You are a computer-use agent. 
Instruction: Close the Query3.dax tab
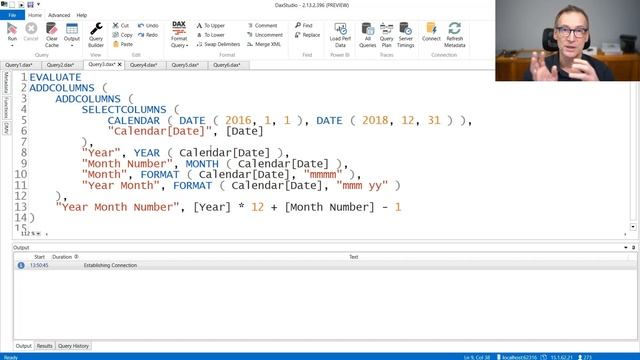pos(120,64)
